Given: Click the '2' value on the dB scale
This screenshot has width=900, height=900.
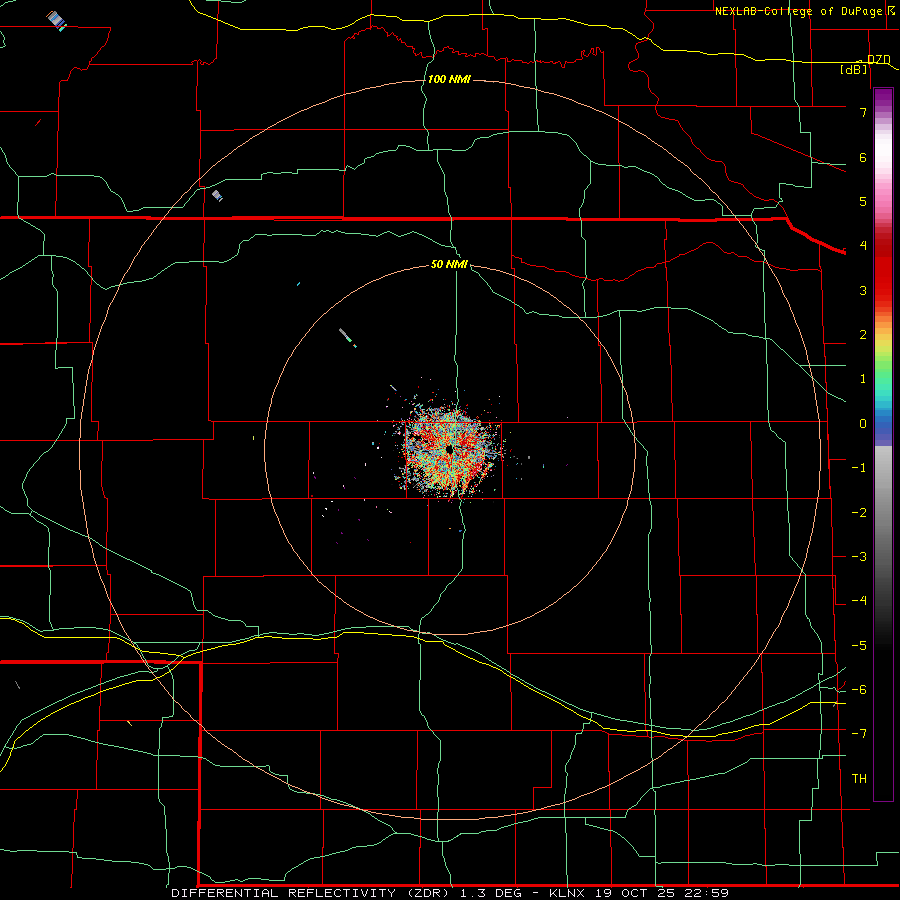Looking at the screenshot, I should point(863,335).
